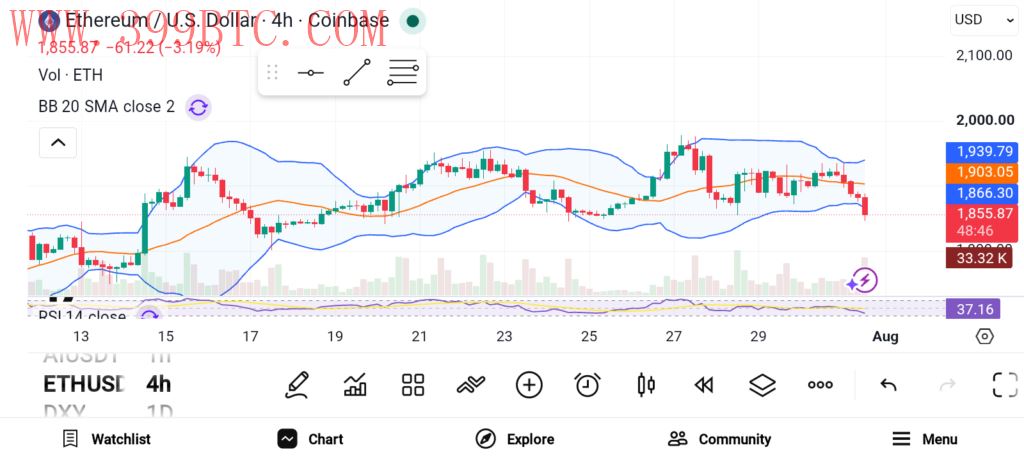Viewport: 1024px width, 461px height.
Task: Select the horizontal line tool with the single-point icon
Action: [310, 72]
